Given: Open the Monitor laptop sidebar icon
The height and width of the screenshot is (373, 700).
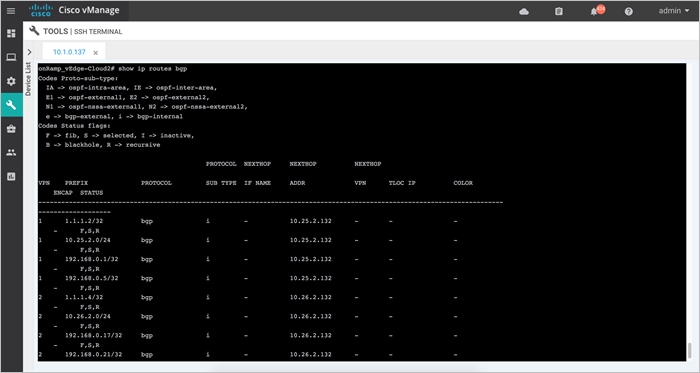Looking at the screenshot, I should tap(11, 57).
